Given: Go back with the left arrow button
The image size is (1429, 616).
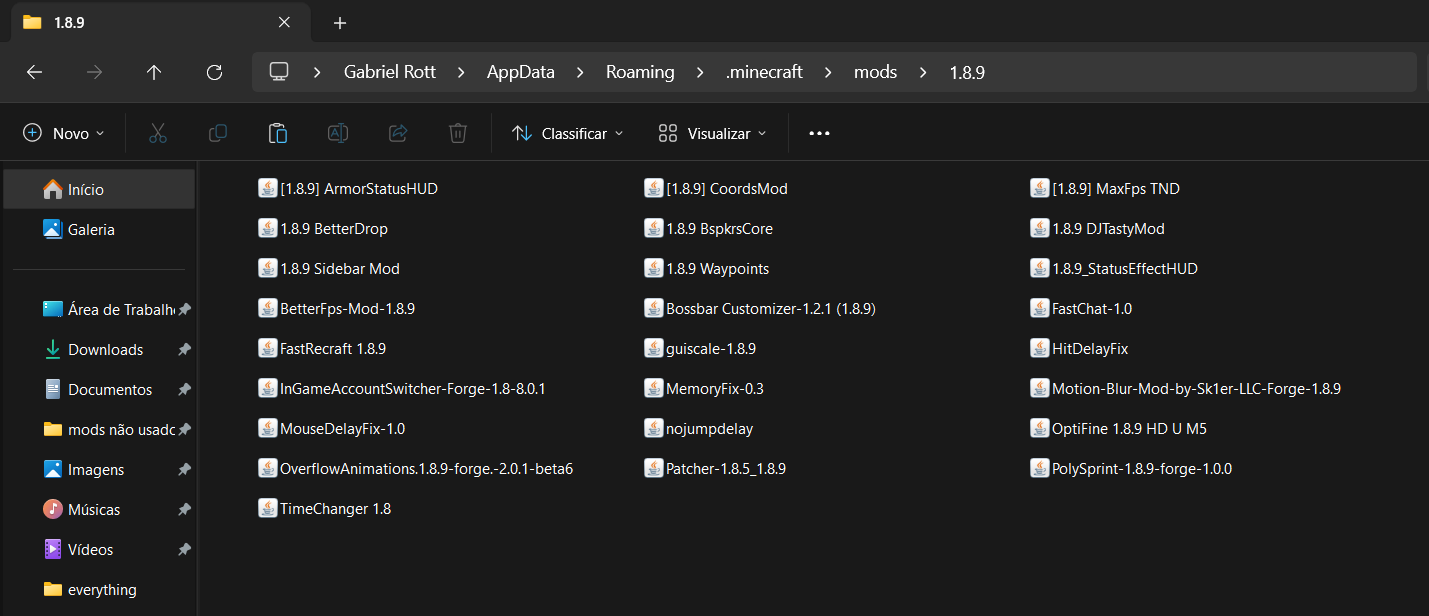Looking at the screenshot, I should (x=34, y=72).
